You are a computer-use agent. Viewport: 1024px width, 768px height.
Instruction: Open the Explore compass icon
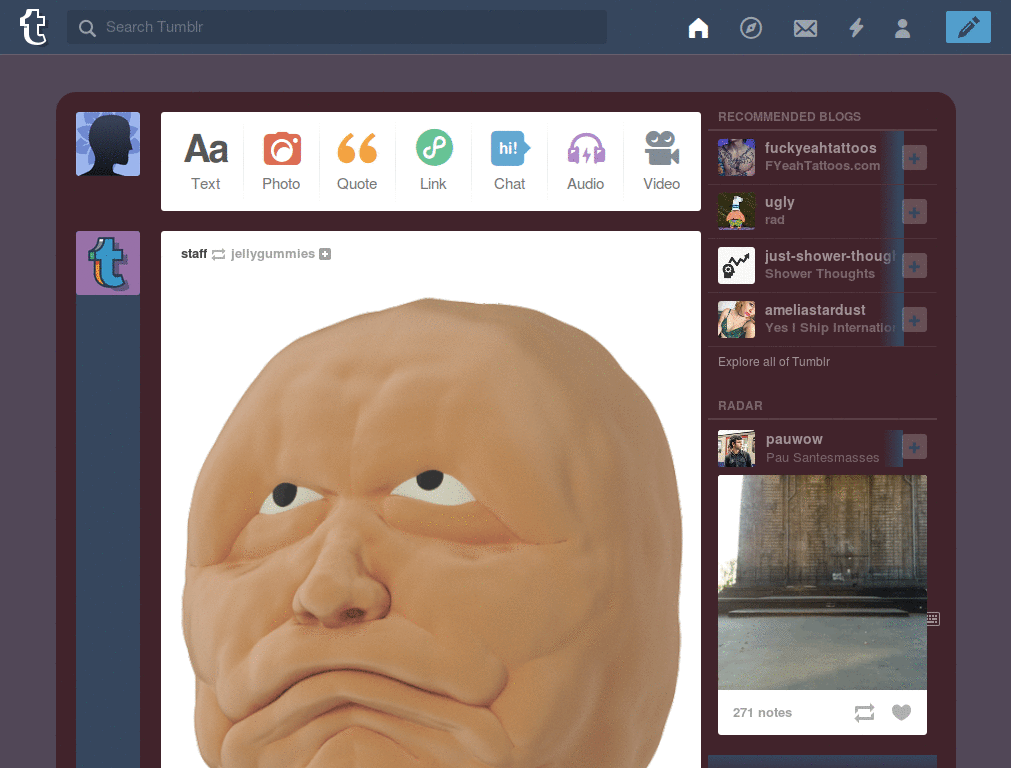click(x=751, y=28)
